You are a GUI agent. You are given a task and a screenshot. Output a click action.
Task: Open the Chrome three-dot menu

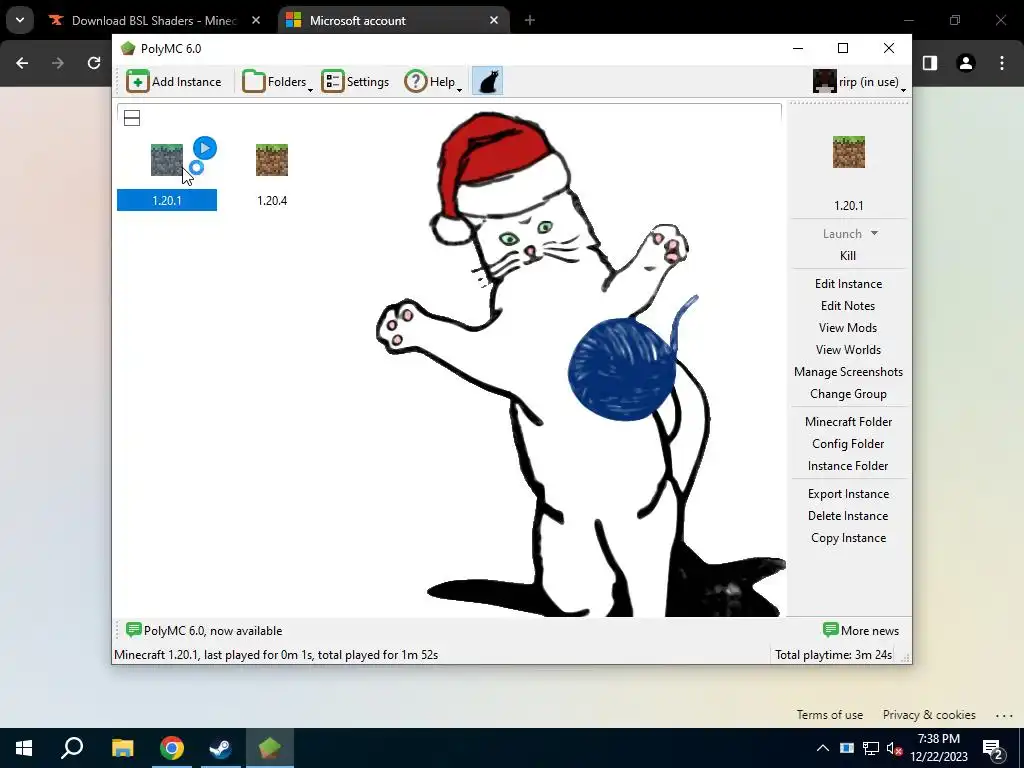click(x=1002, y=63)
